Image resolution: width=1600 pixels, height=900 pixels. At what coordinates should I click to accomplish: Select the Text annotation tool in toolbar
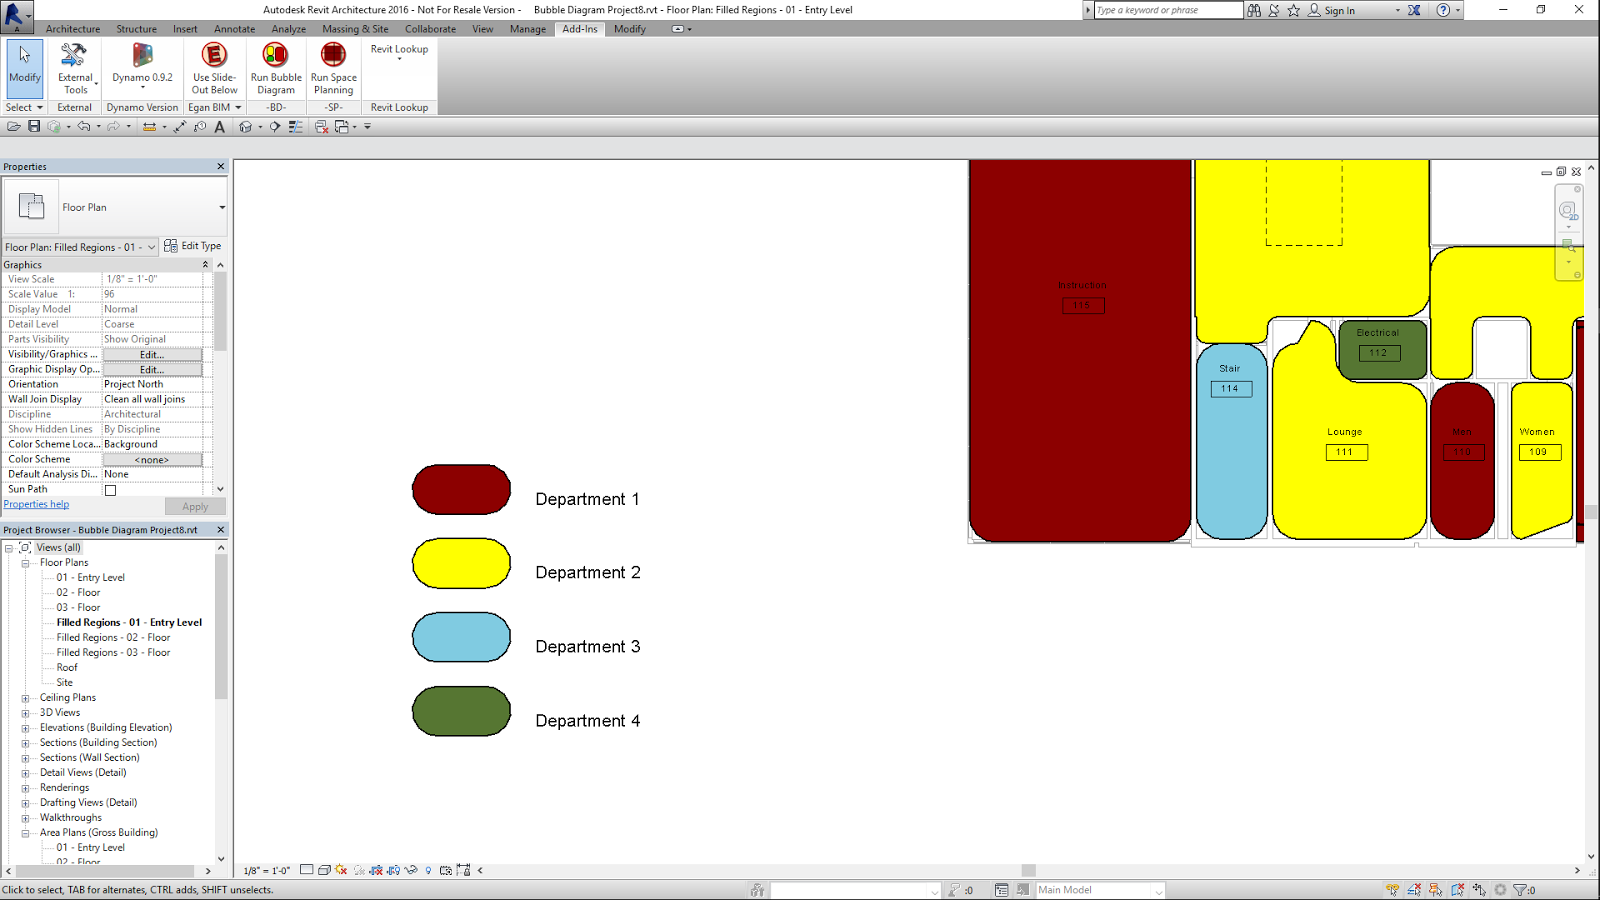219,127
